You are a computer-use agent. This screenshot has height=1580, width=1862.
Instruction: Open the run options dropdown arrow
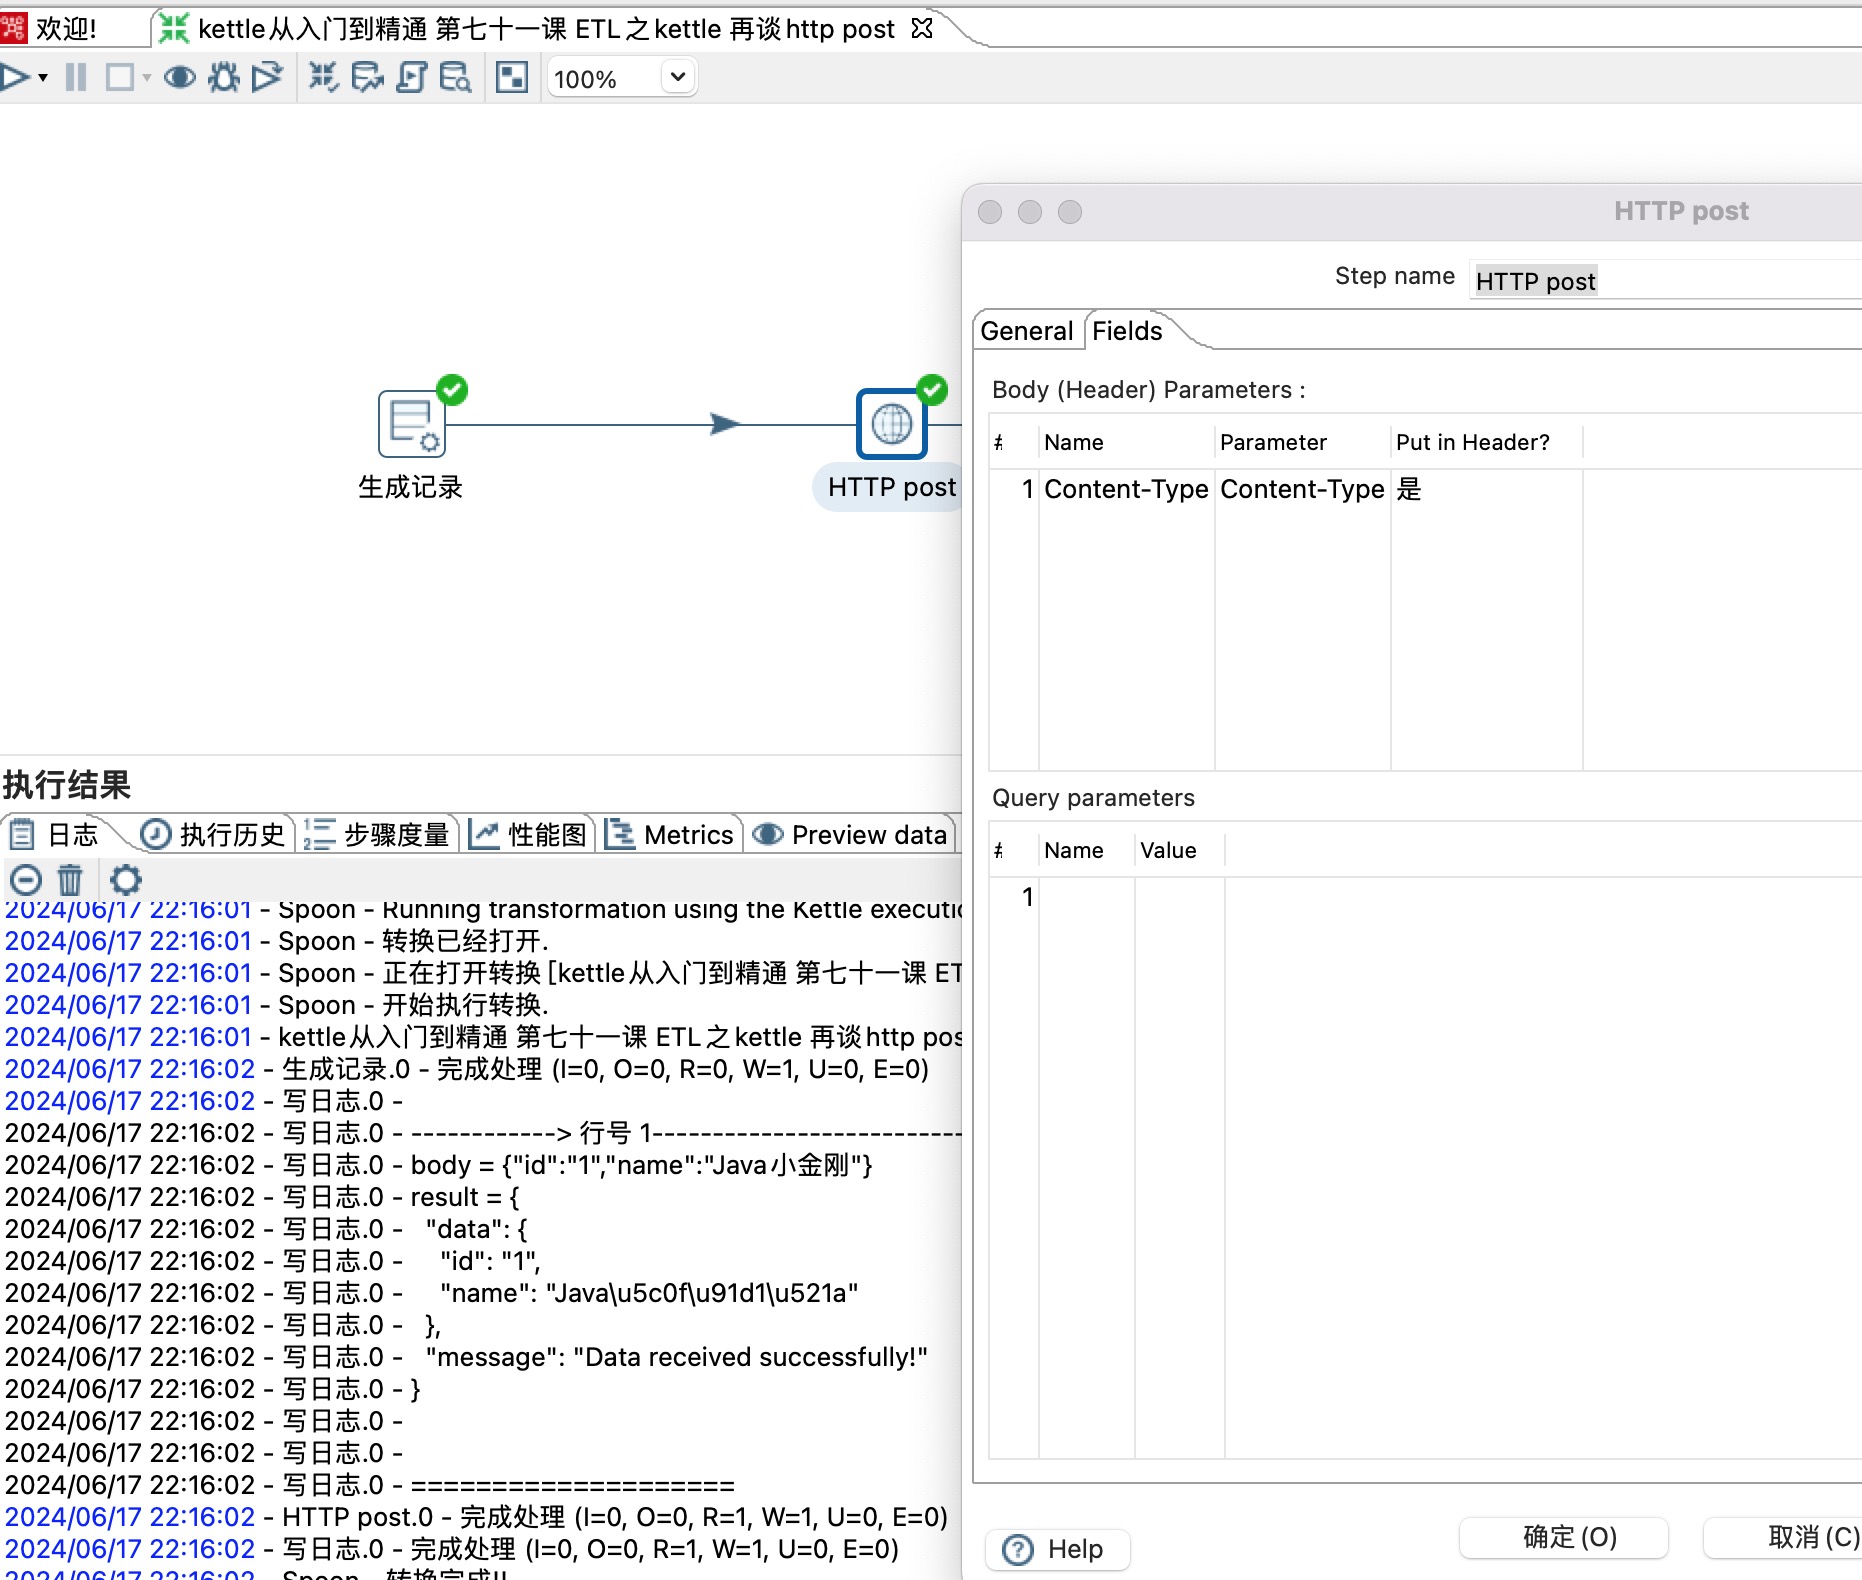click(41, 77)
